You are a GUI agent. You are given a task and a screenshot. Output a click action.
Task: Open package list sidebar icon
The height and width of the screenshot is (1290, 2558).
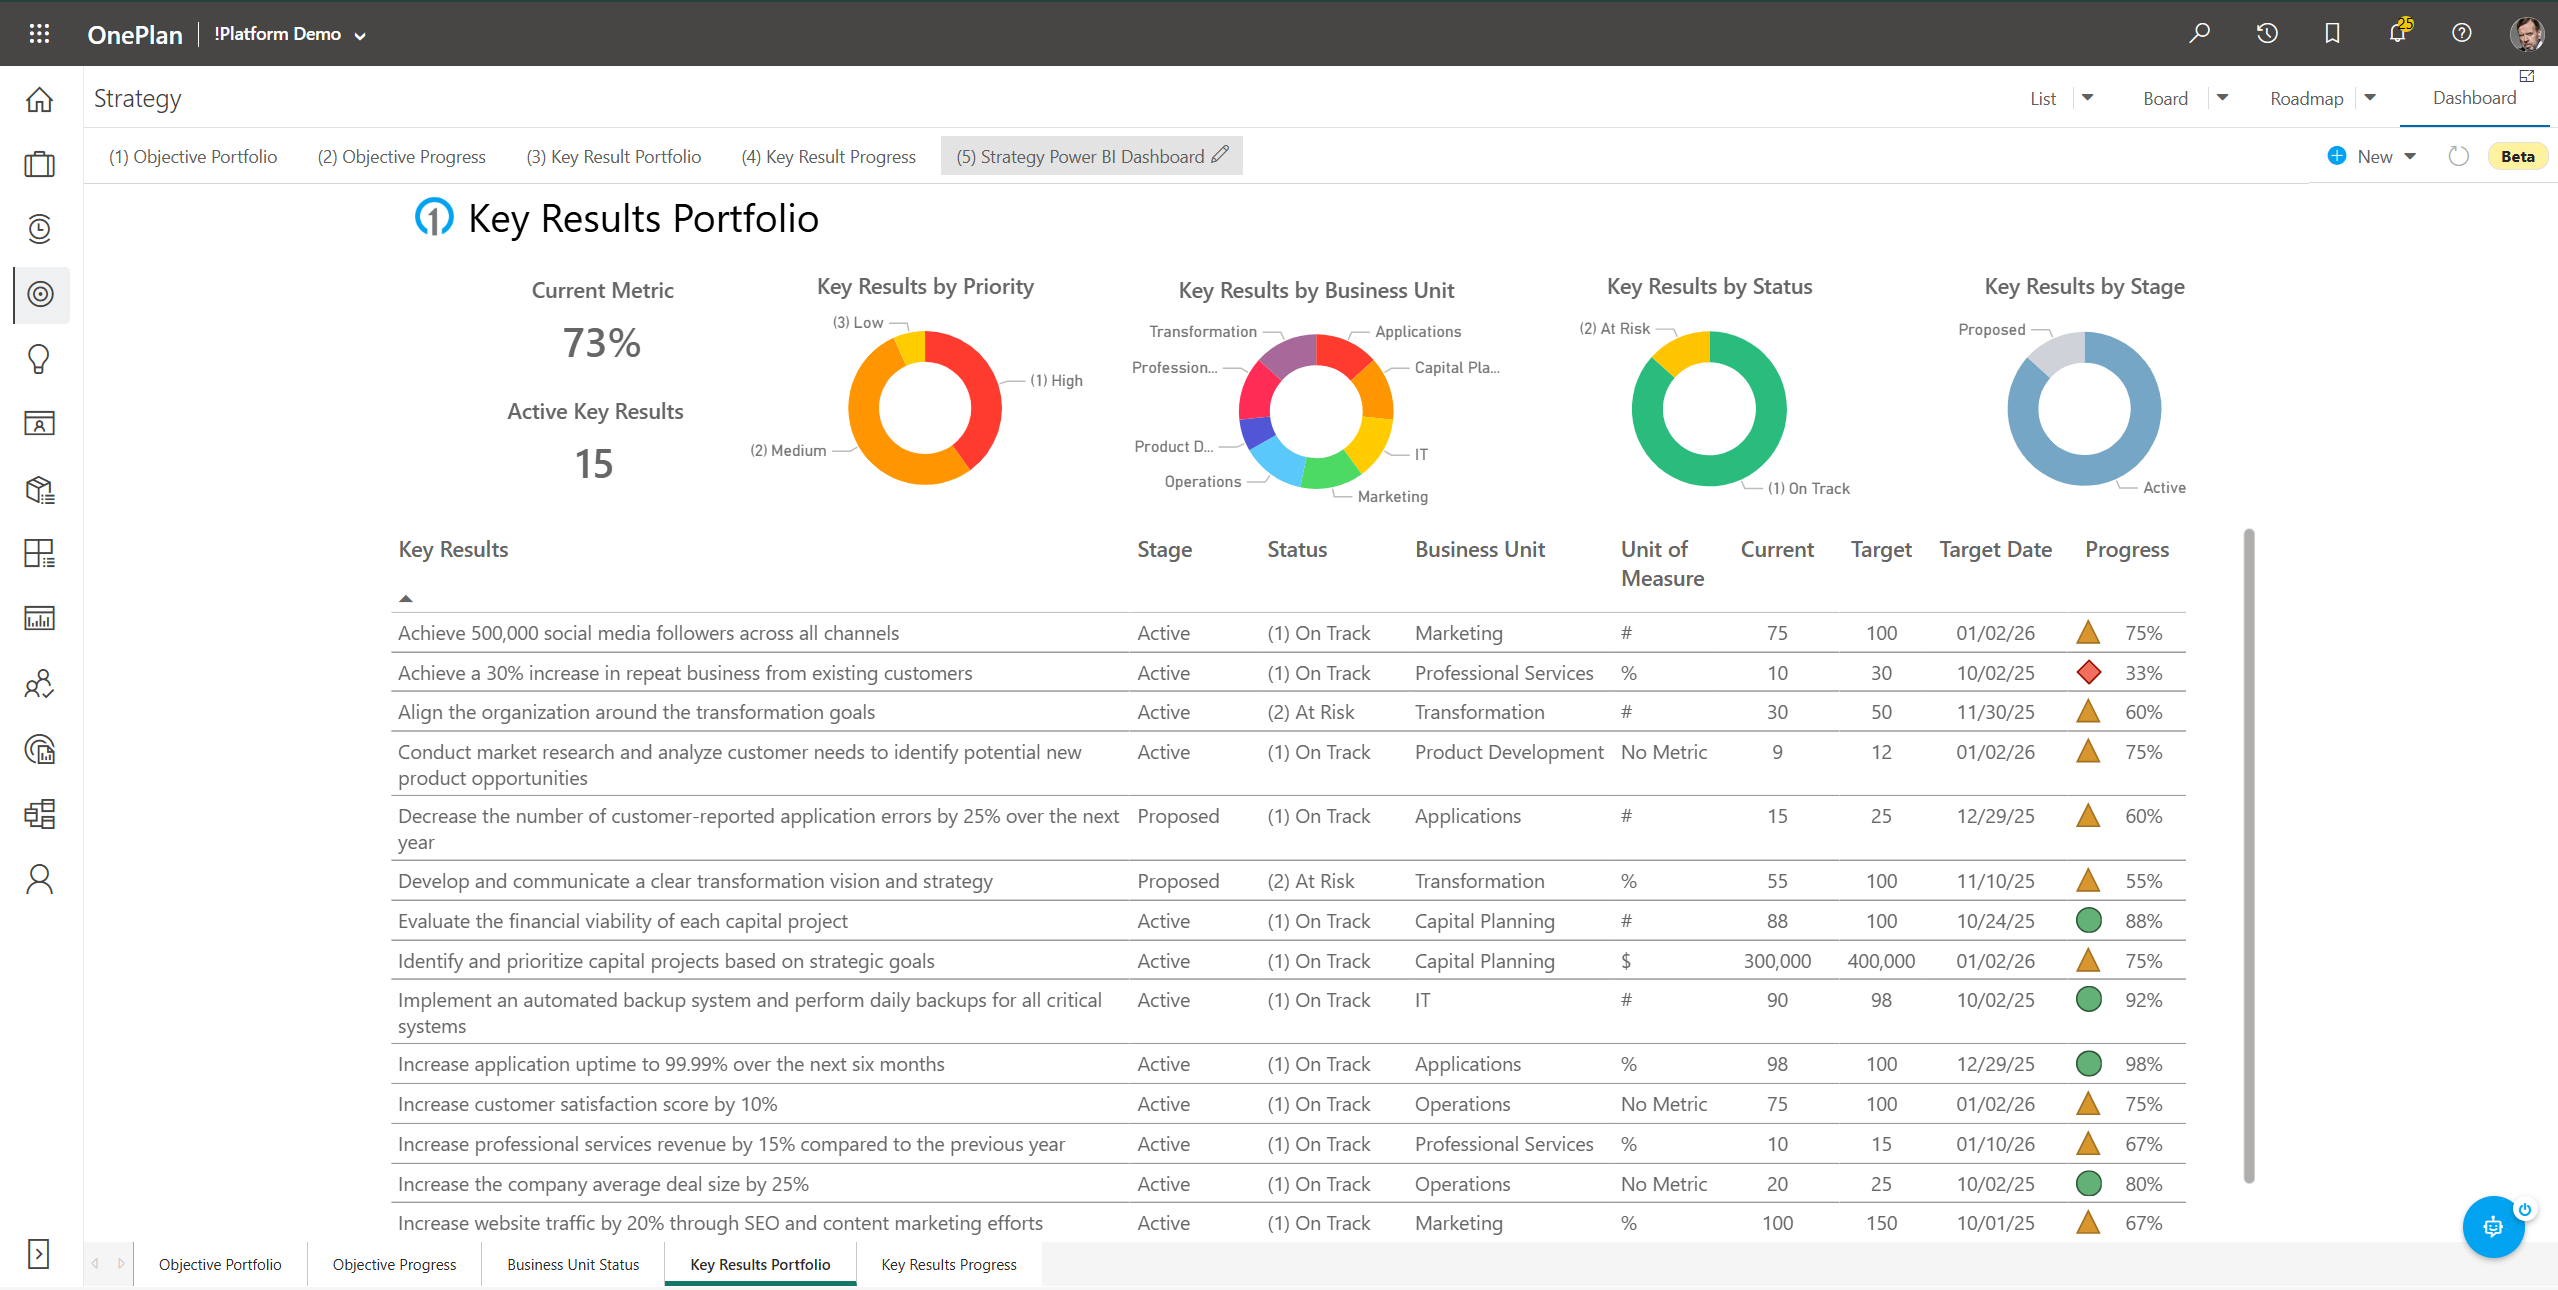pyautogui.click(x=39, y=489)
